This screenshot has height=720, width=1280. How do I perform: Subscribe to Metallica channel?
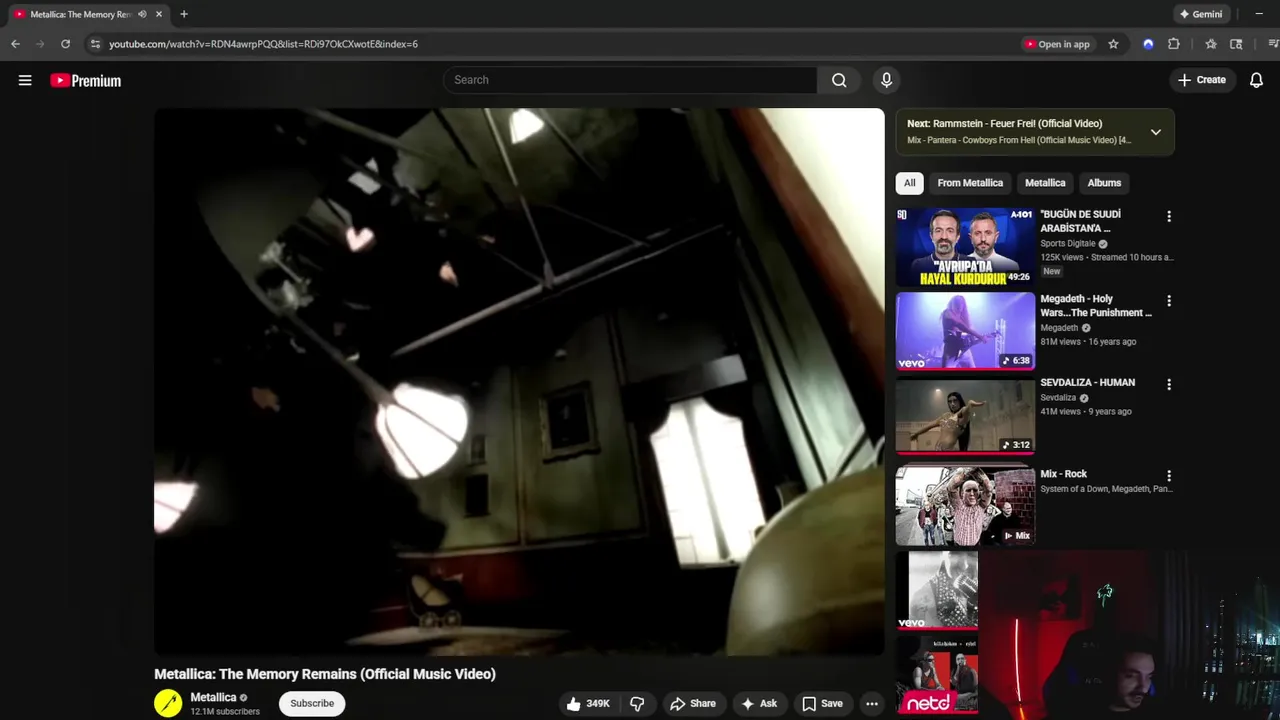[x=312, y=704]
